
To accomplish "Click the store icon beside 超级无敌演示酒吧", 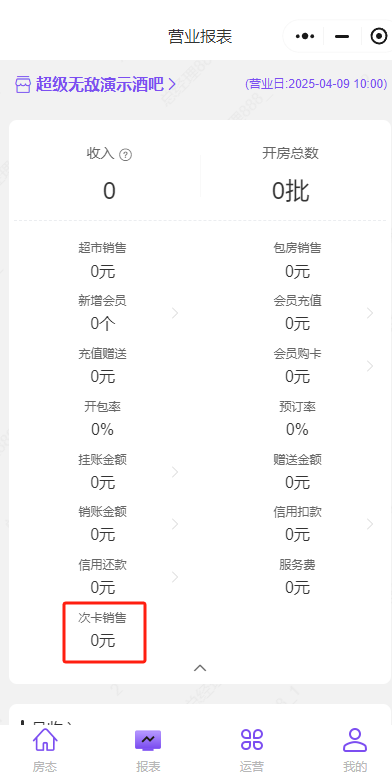I will (23, 84).
